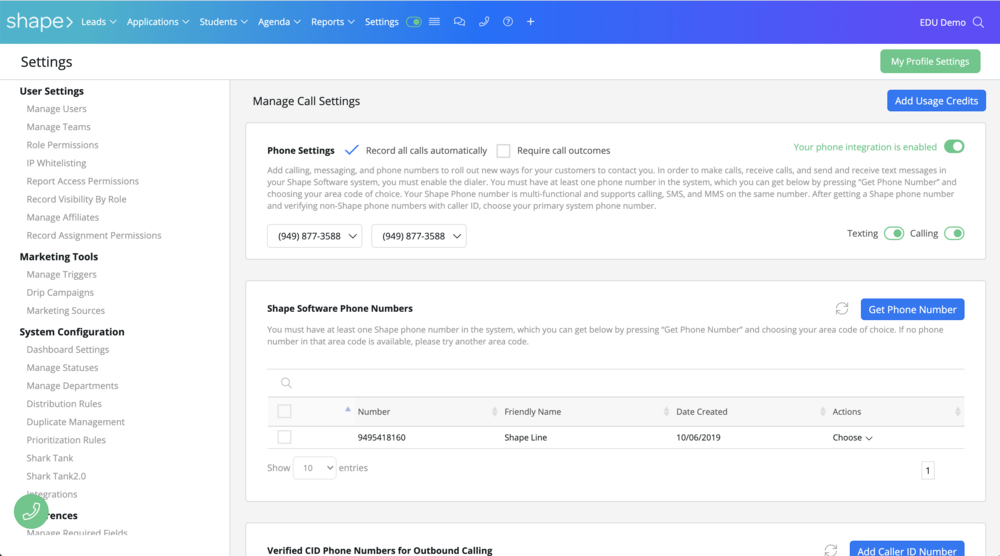Screen dimensions: 1000x556
Task: Open Drip Campaigns
Action: coord(60,293)
